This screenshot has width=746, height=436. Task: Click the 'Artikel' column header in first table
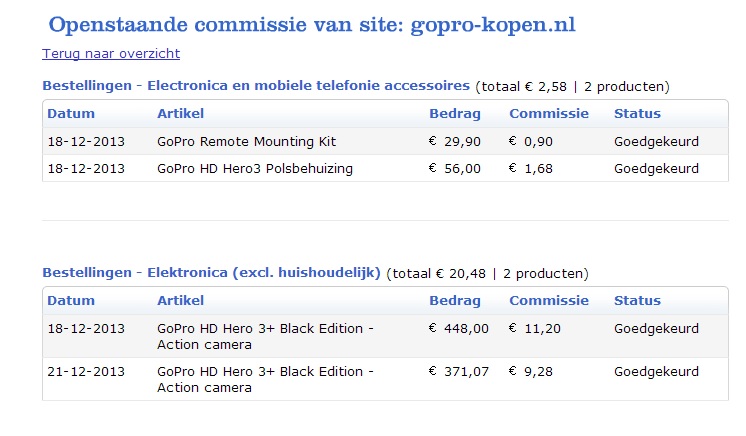(180, 113)
